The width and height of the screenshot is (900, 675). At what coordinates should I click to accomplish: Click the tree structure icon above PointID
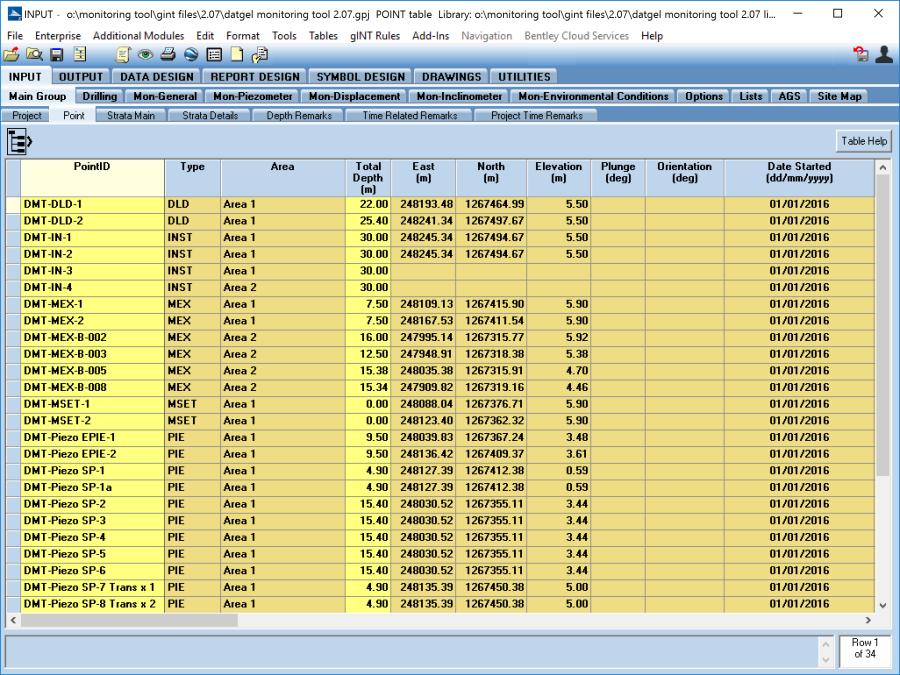pyautogui.click(x=20, y=142)
